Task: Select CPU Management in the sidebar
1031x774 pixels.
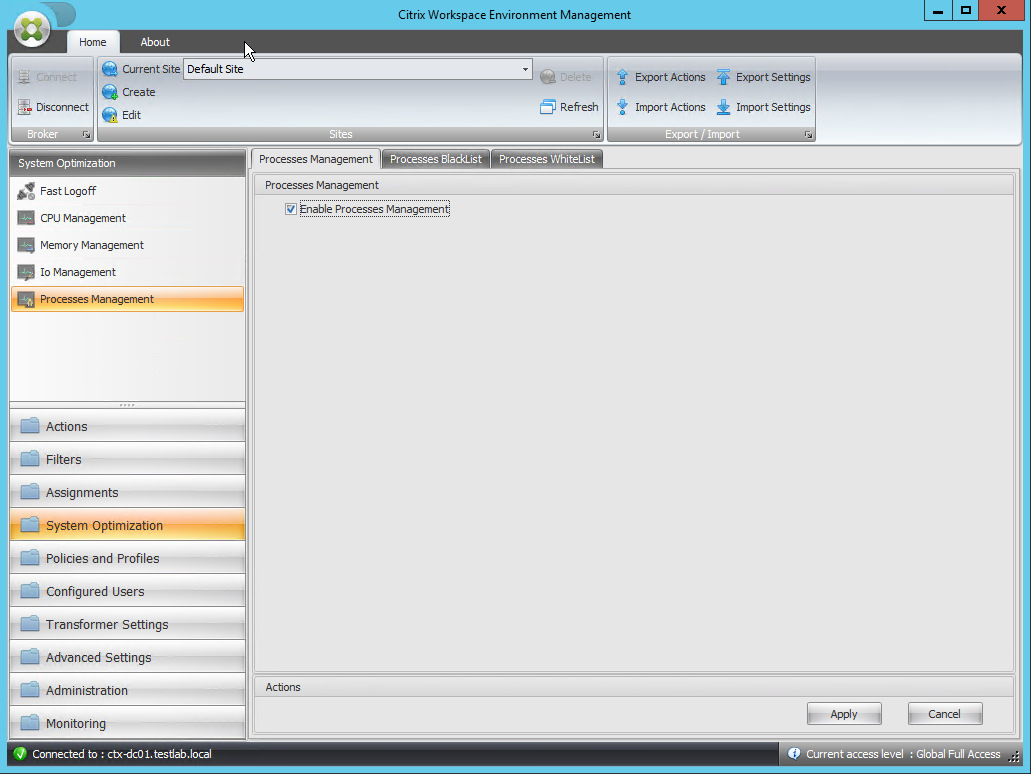Action: click(127, 218)
